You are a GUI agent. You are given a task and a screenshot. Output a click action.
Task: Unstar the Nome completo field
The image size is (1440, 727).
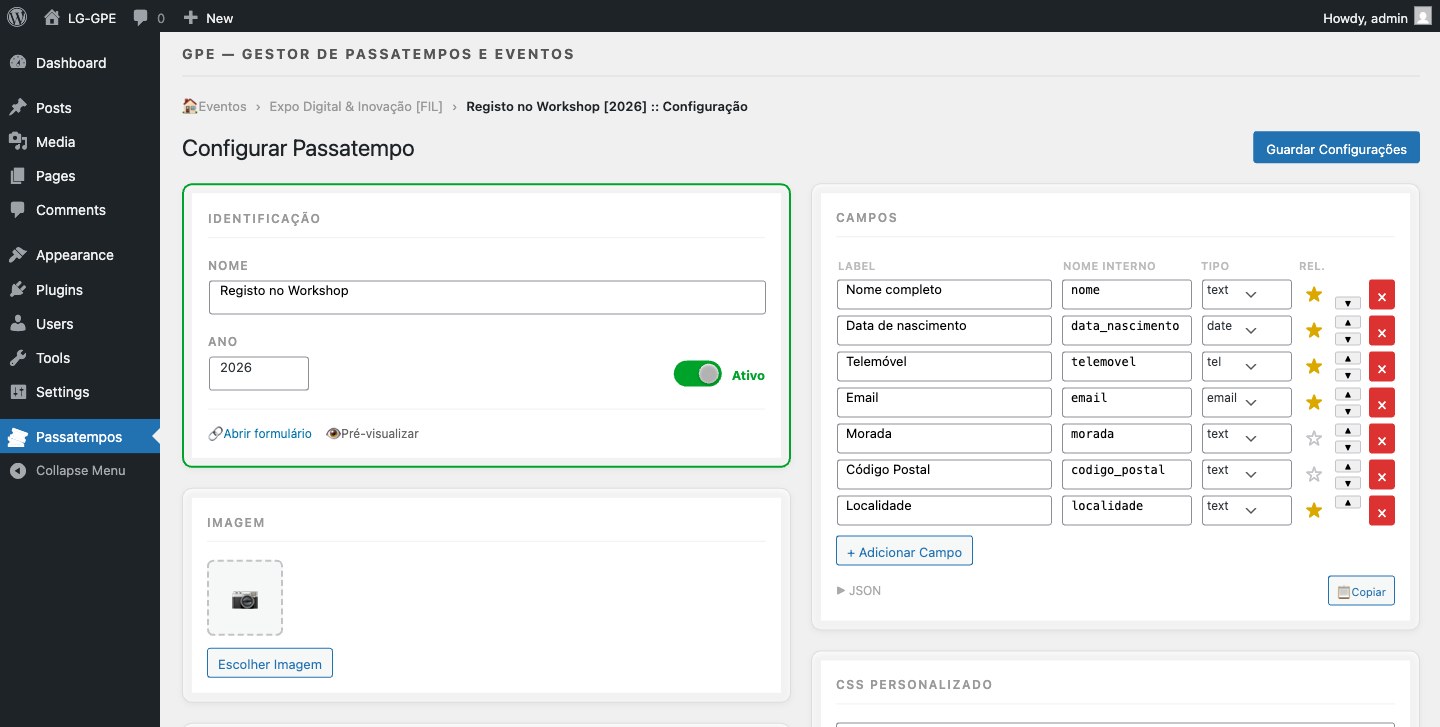click(1314, 294)
